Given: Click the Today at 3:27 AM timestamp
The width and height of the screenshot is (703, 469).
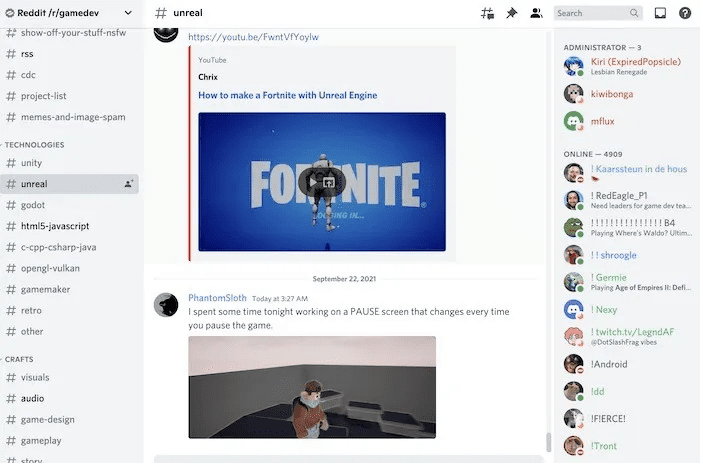Looking at the screenshot, I should tap(280, 299).
